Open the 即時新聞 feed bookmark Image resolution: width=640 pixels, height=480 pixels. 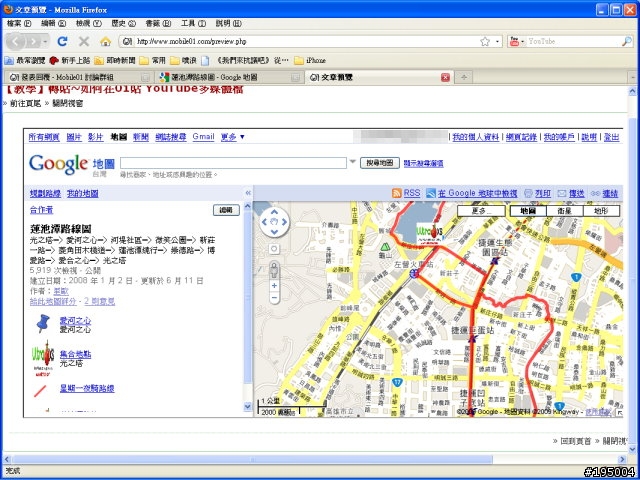[x=115, y=60]
